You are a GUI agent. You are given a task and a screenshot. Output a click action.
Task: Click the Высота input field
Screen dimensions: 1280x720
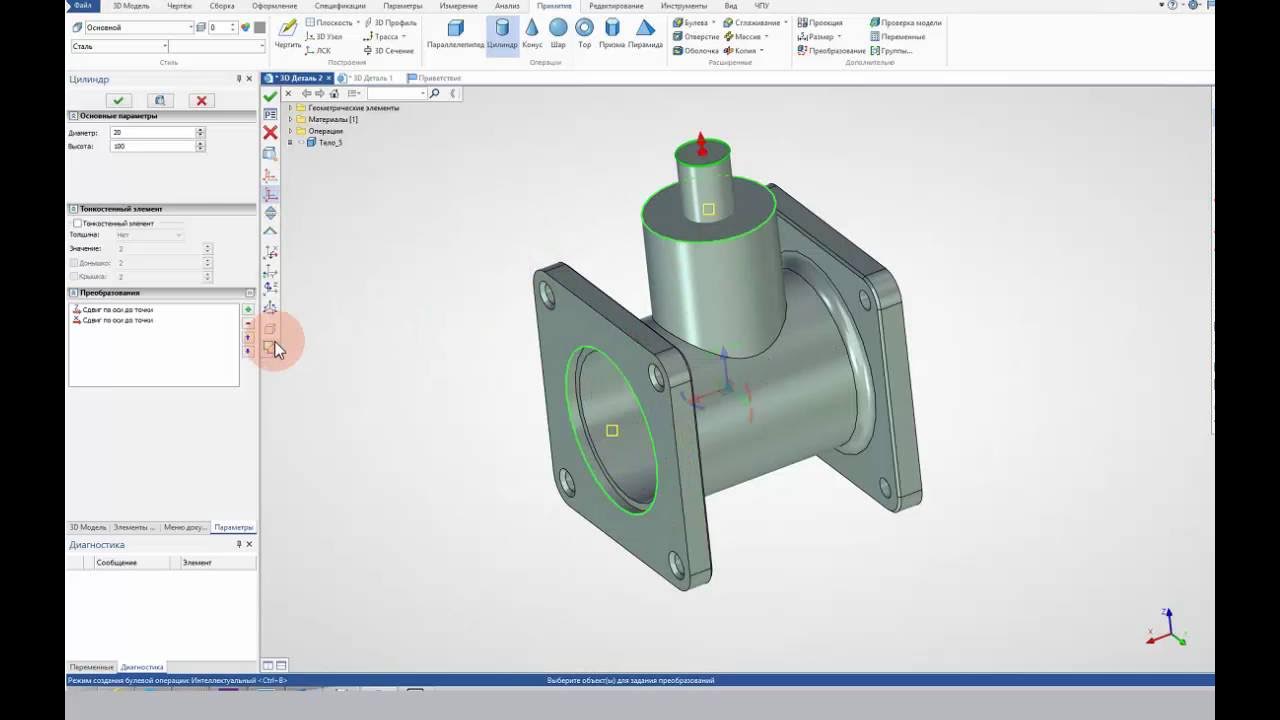[152, 146]
